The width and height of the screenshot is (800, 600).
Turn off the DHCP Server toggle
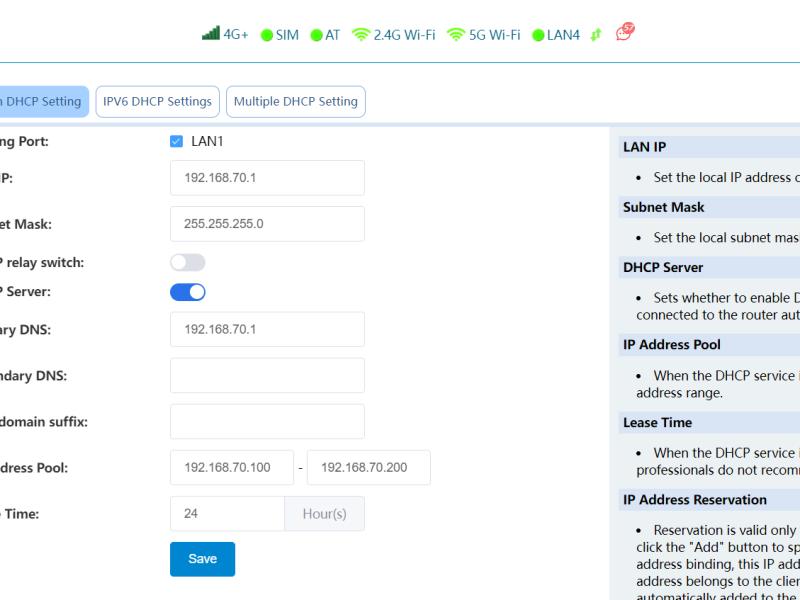[x=187, y=292]
